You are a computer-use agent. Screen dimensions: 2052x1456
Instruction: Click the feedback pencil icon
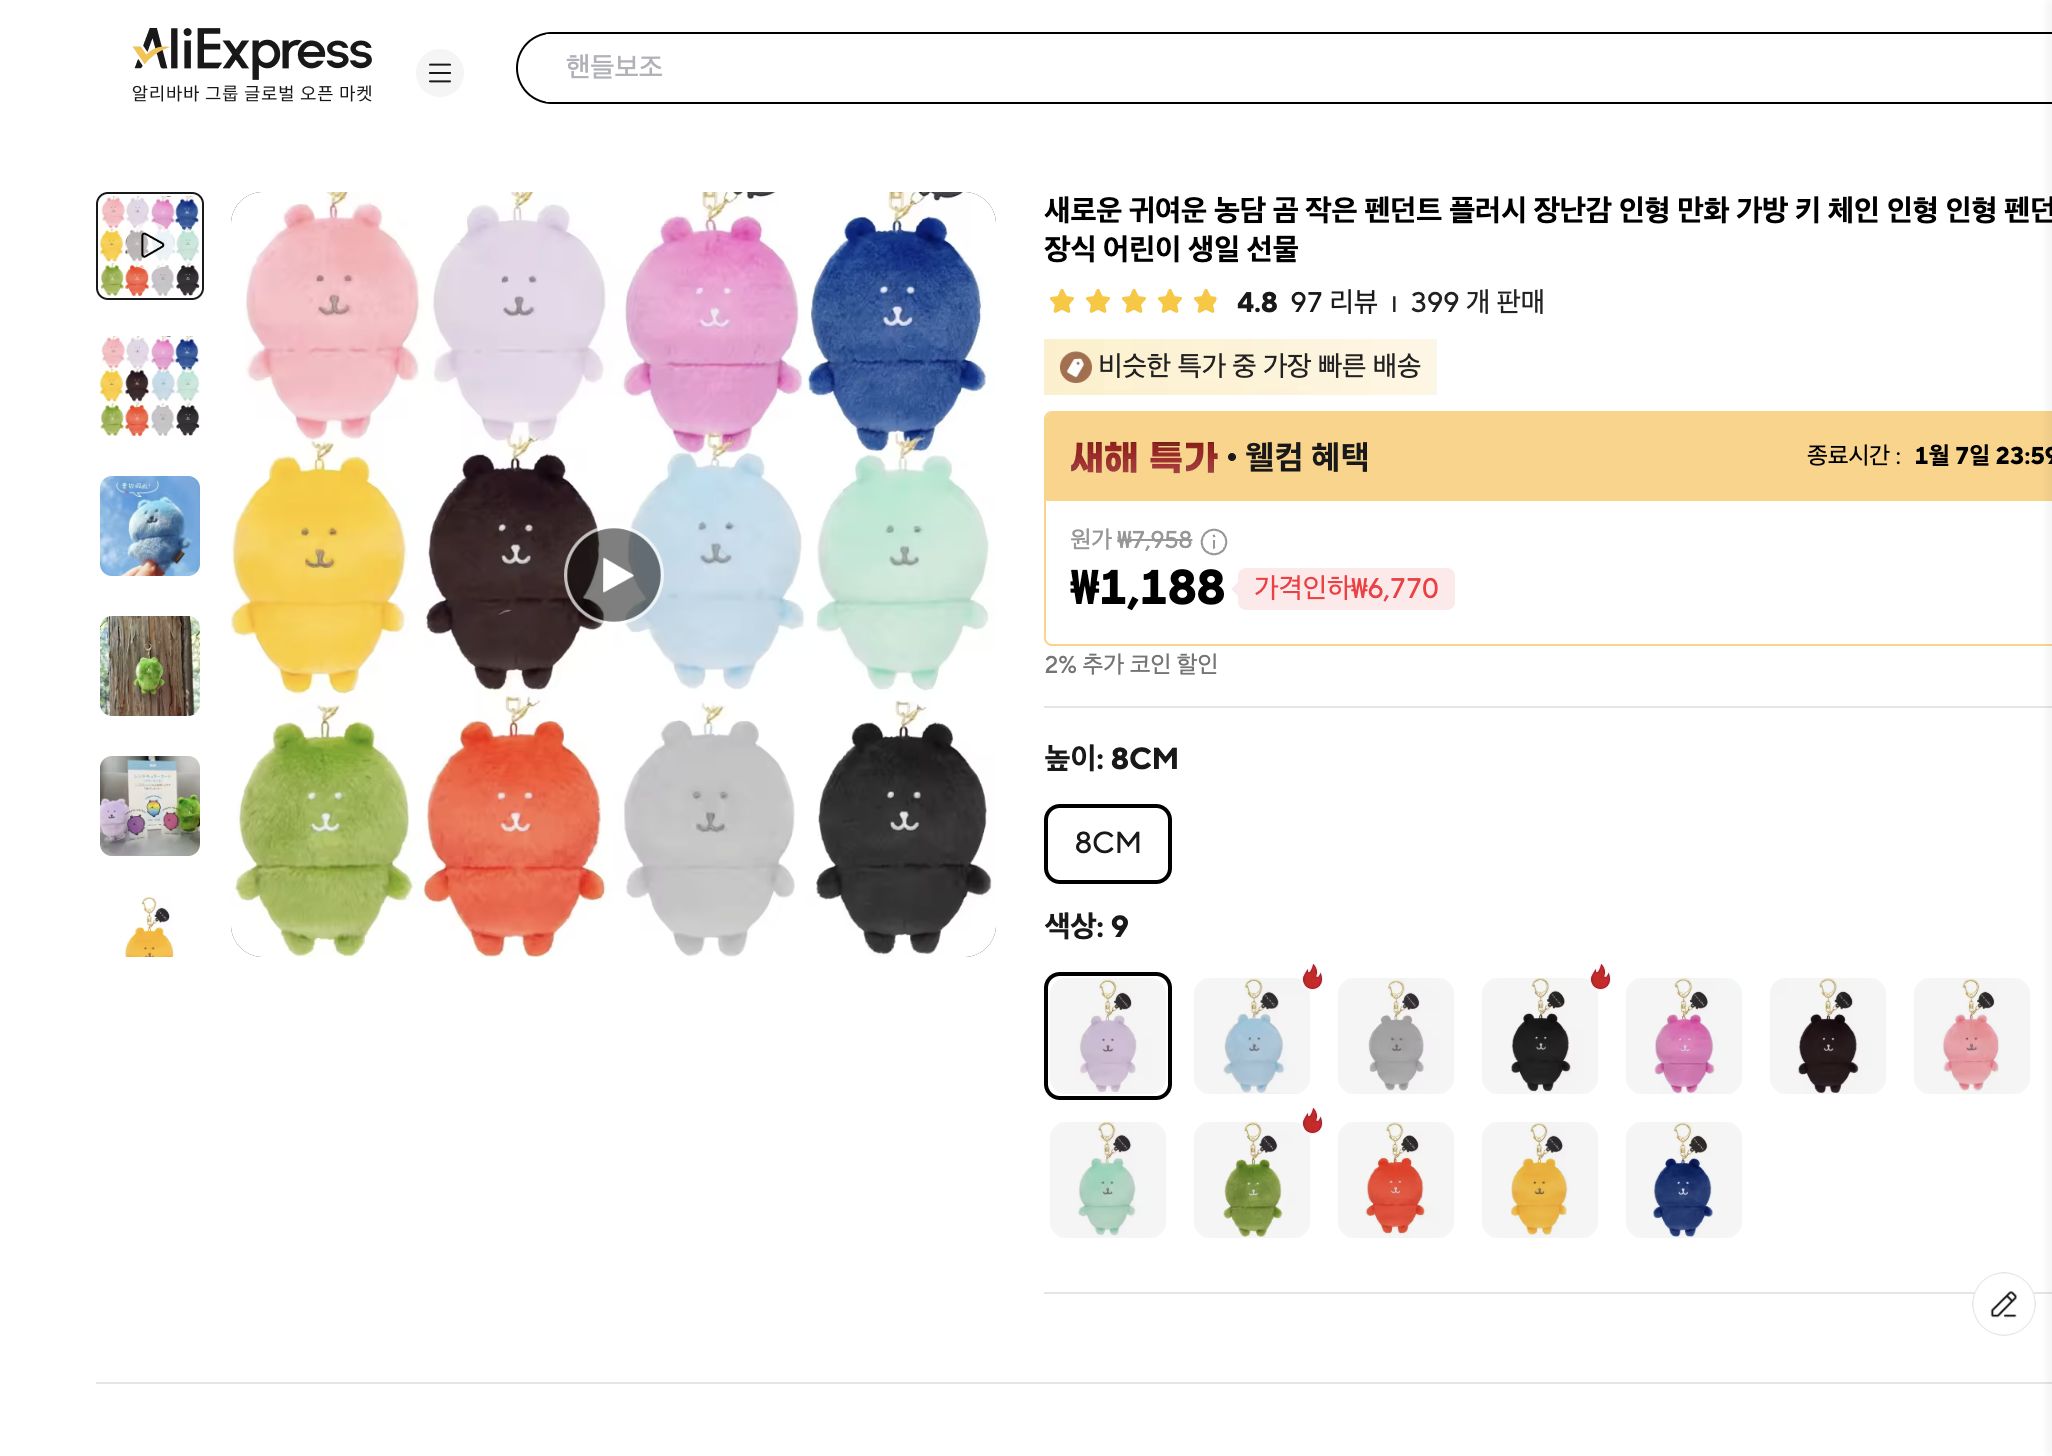[x=2003, y=1305]
